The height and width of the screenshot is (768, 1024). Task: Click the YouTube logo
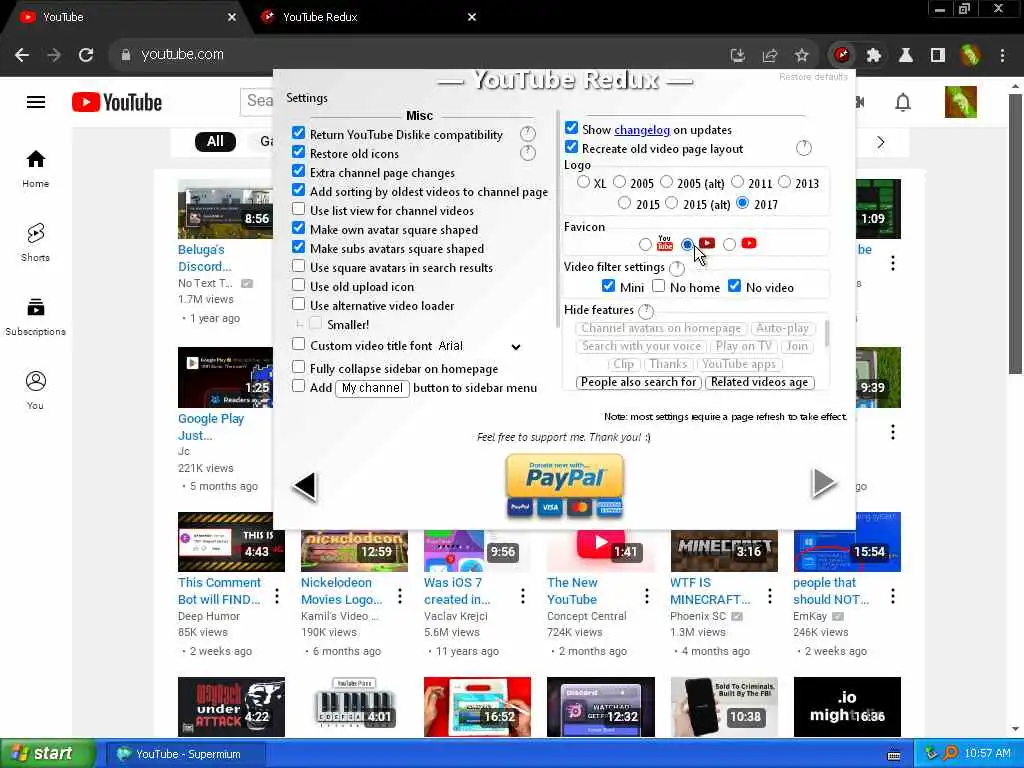[x=117, y=103]
